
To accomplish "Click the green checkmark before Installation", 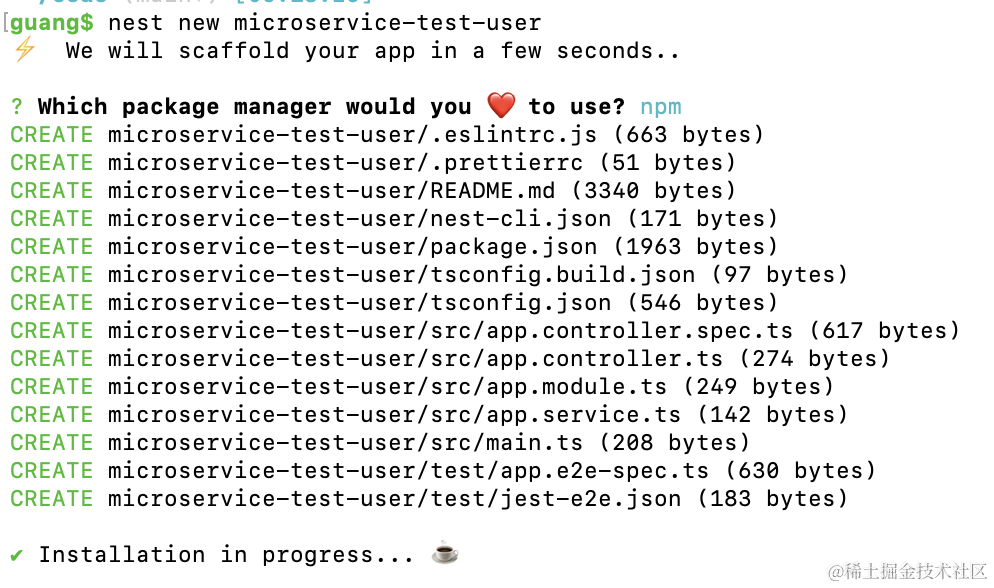I will click(x=17, y=554).
